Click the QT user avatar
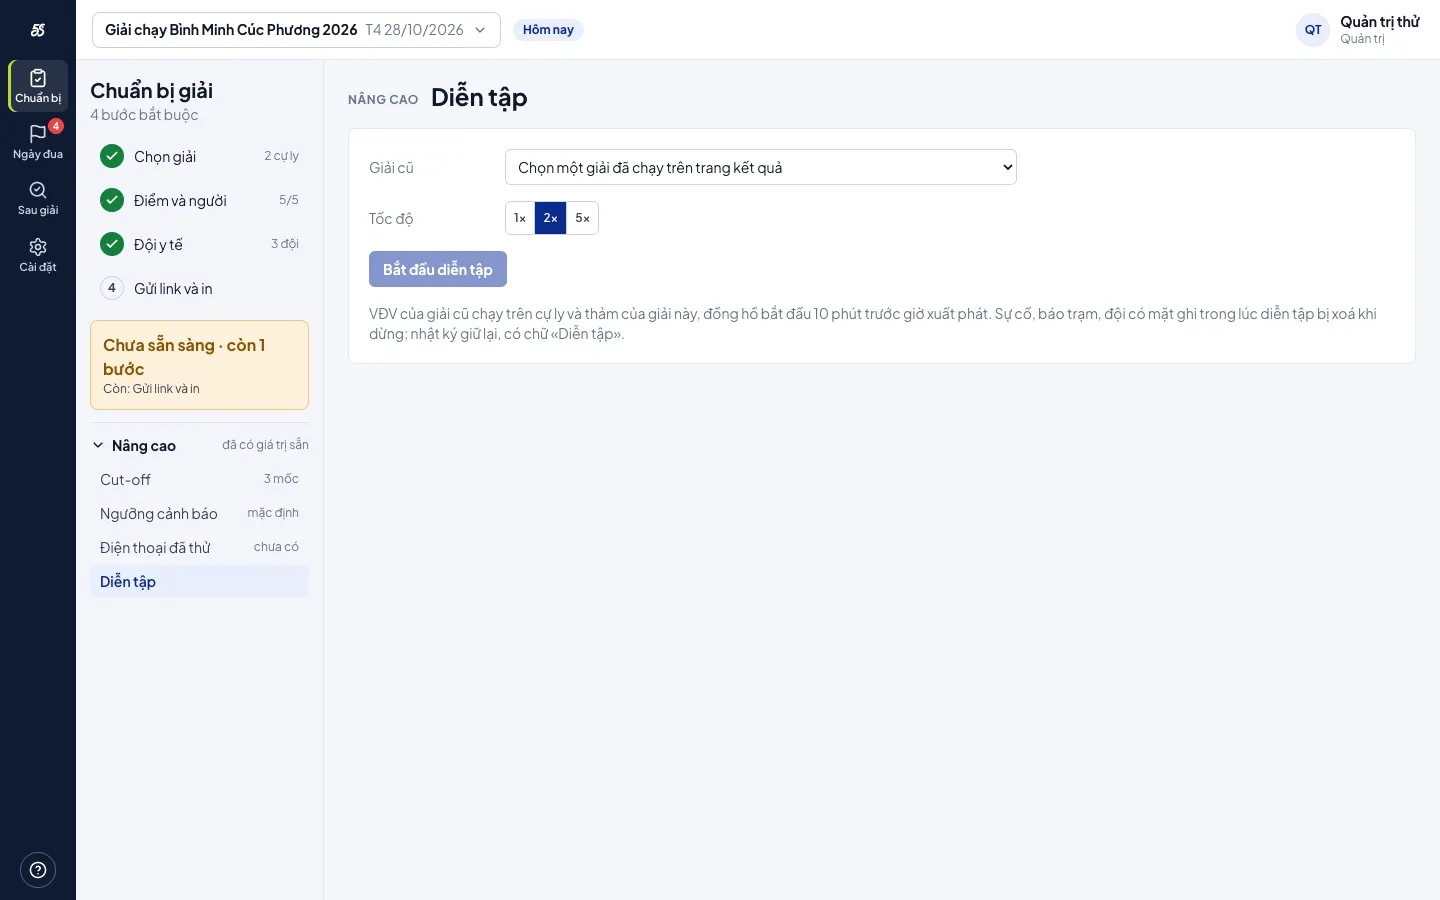Viewport: 1440px width, 900px height. [x=1313, y=30]
